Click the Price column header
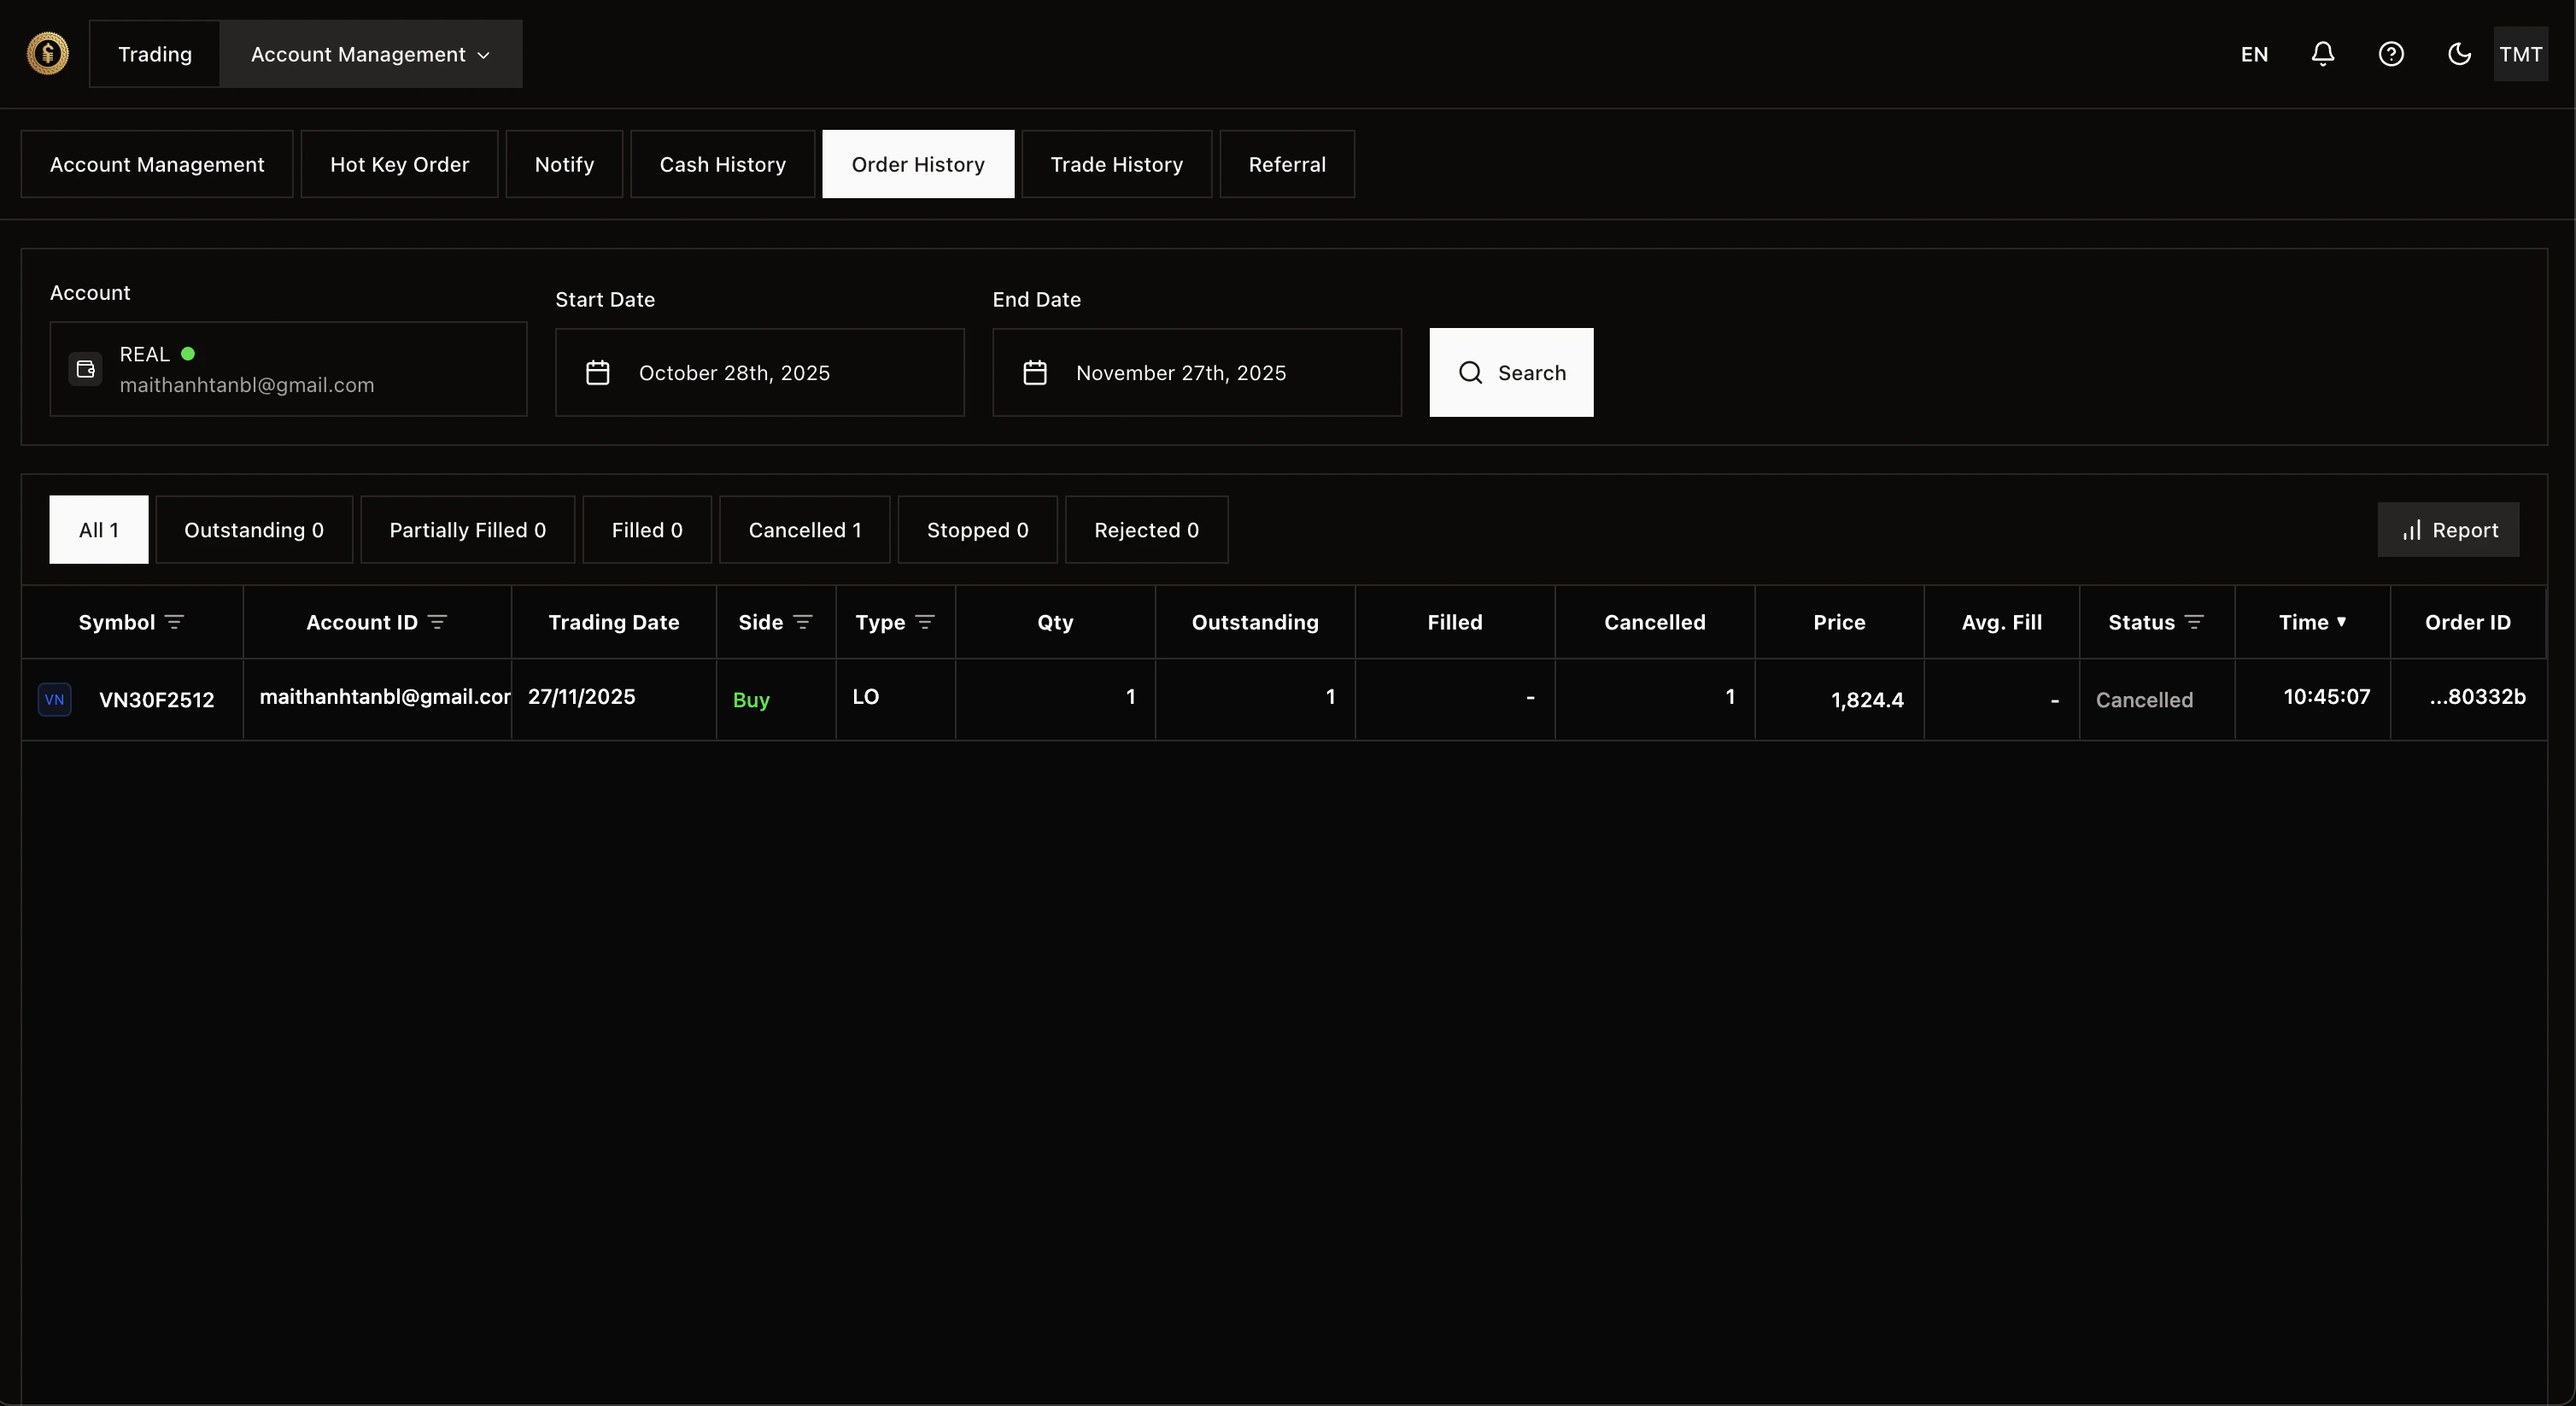Image resolution: width=2576 pixels, height=1406 pixels. pos(1839,622)
